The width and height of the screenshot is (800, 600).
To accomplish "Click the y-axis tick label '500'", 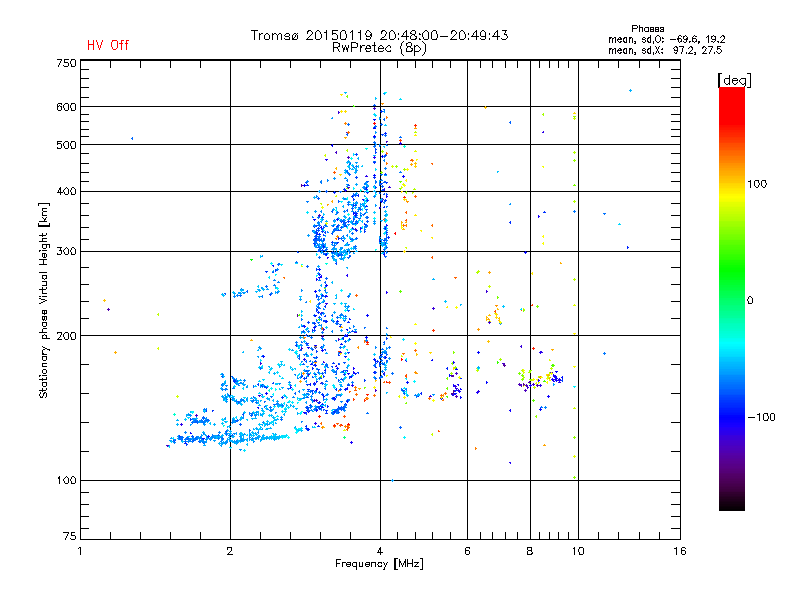I will click(66, 145).
